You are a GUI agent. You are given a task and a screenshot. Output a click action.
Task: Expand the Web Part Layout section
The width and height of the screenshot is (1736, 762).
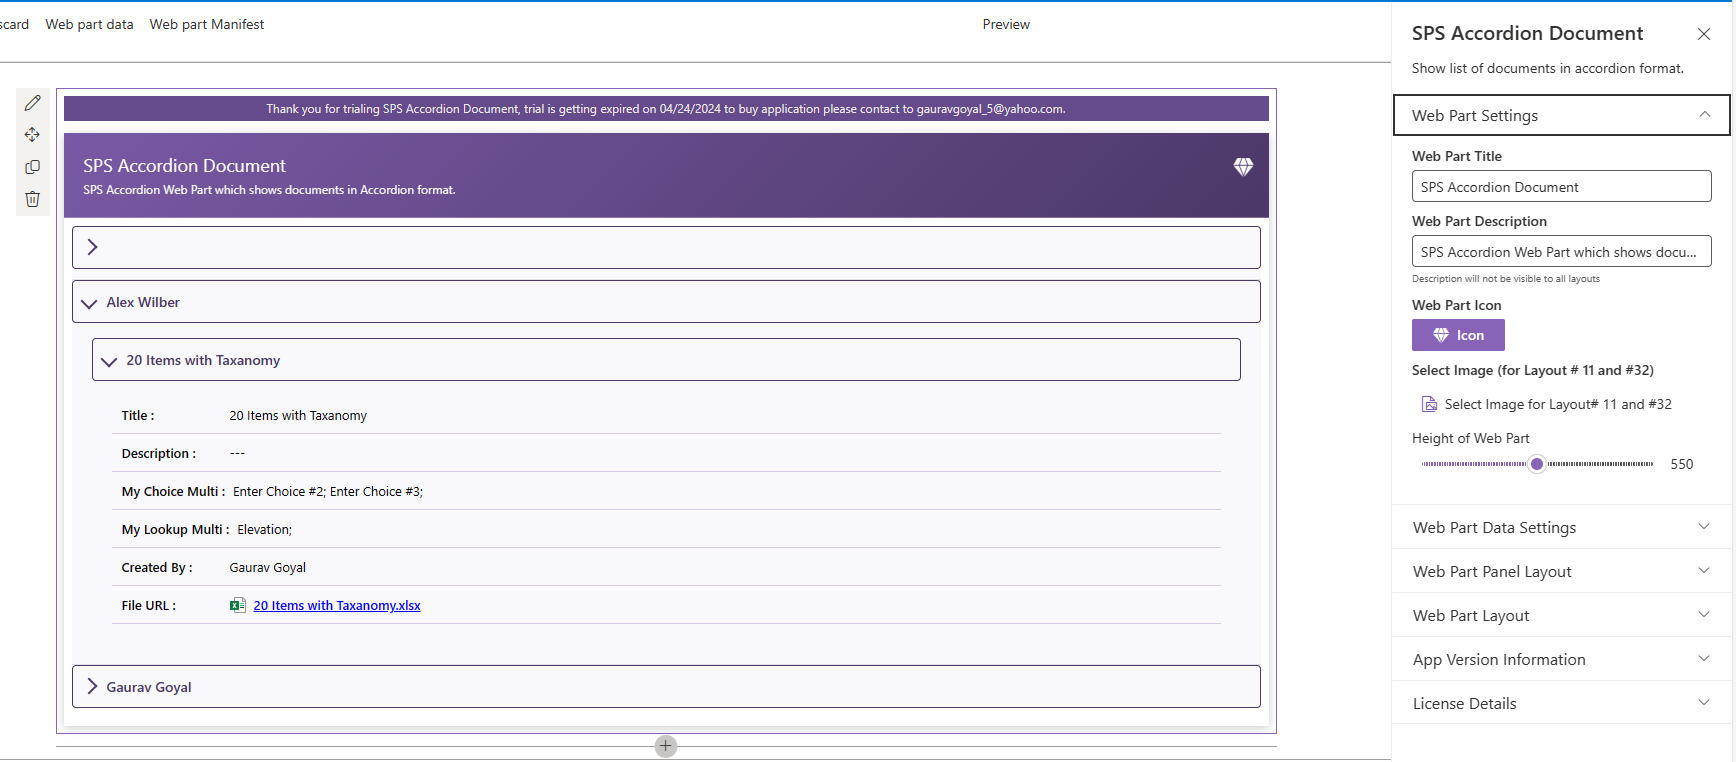tap(1561, 615)
